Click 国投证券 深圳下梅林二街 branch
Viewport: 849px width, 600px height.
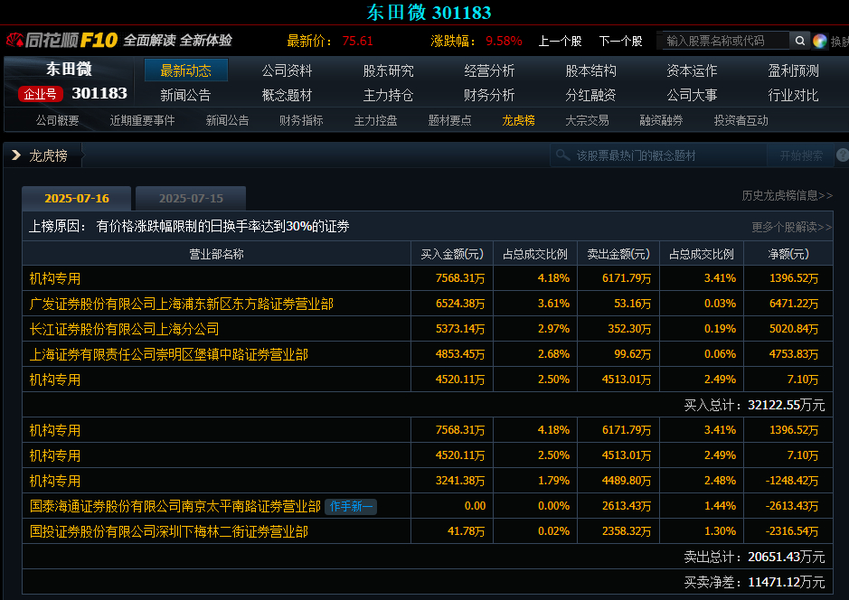click(169, 532)
